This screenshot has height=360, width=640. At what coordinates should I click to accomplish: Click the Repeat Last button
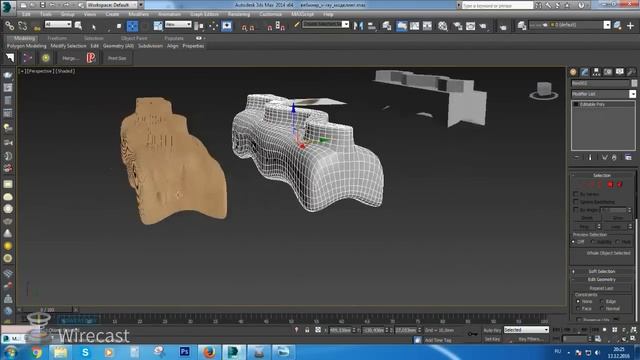(602, 288)
